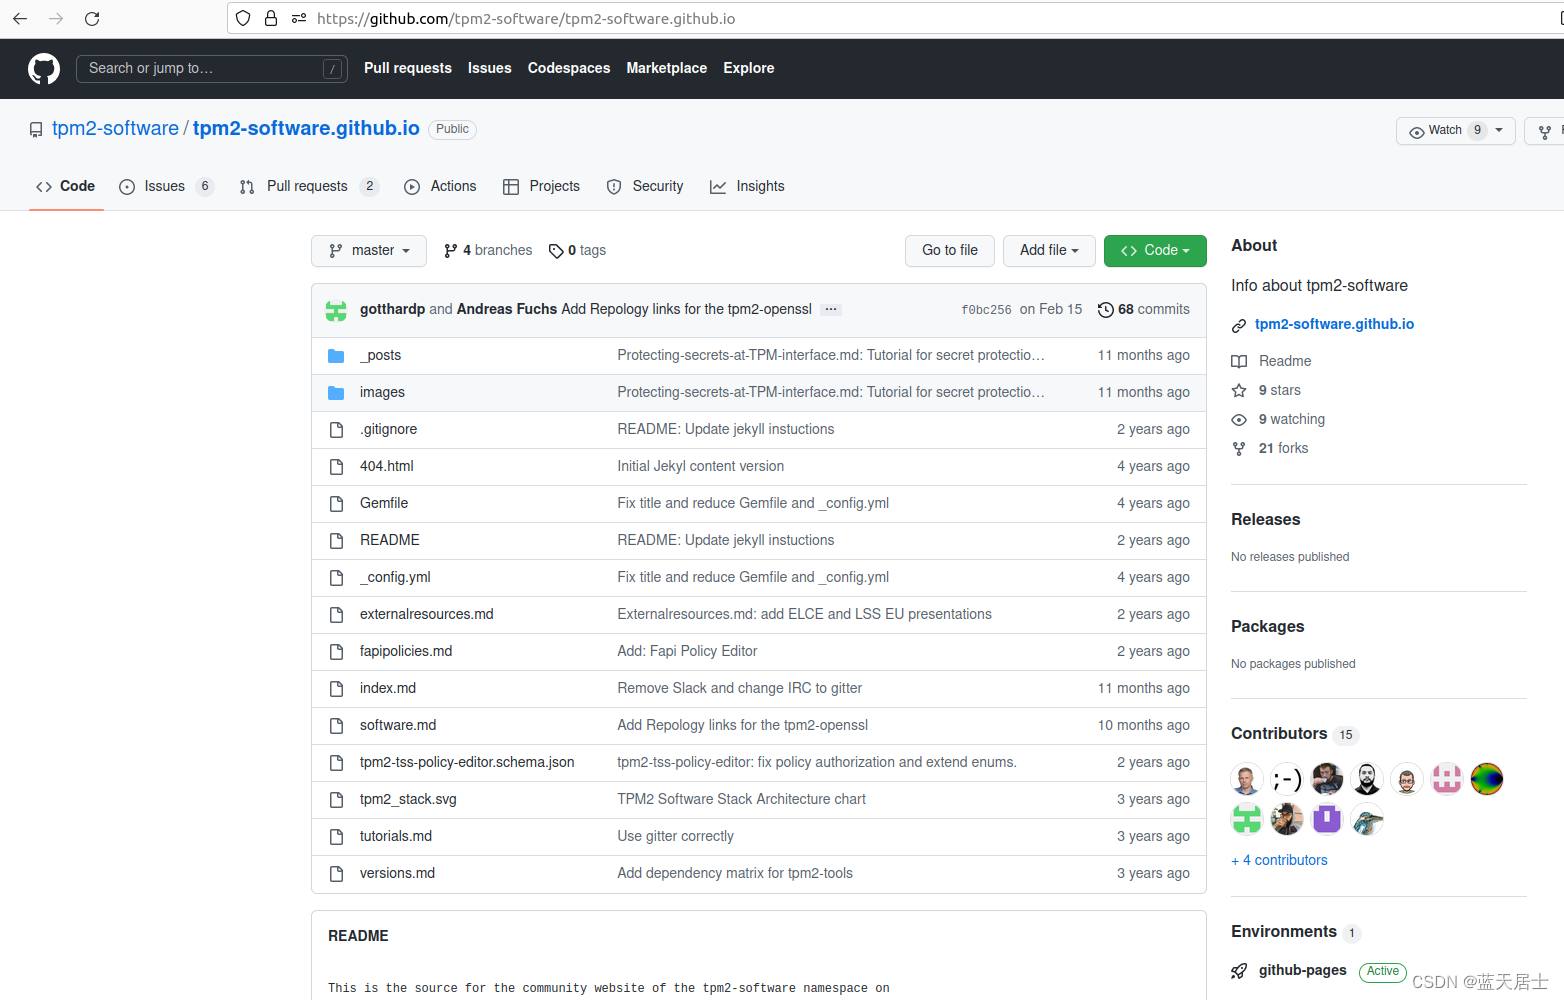Open the green Code dropdown

pyautogui.click(x=1155, y=251)
